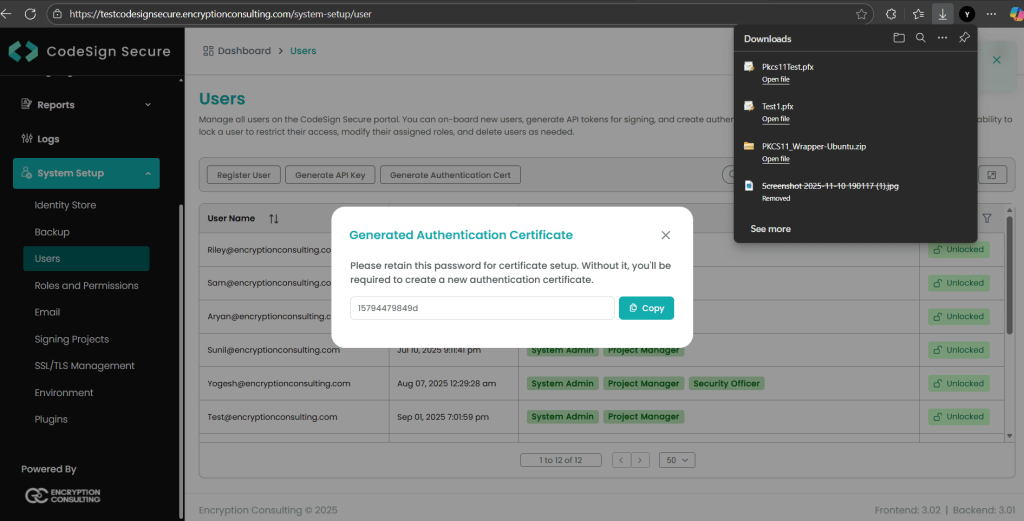Click the Logs sliders icon

(x=27, y=138)
